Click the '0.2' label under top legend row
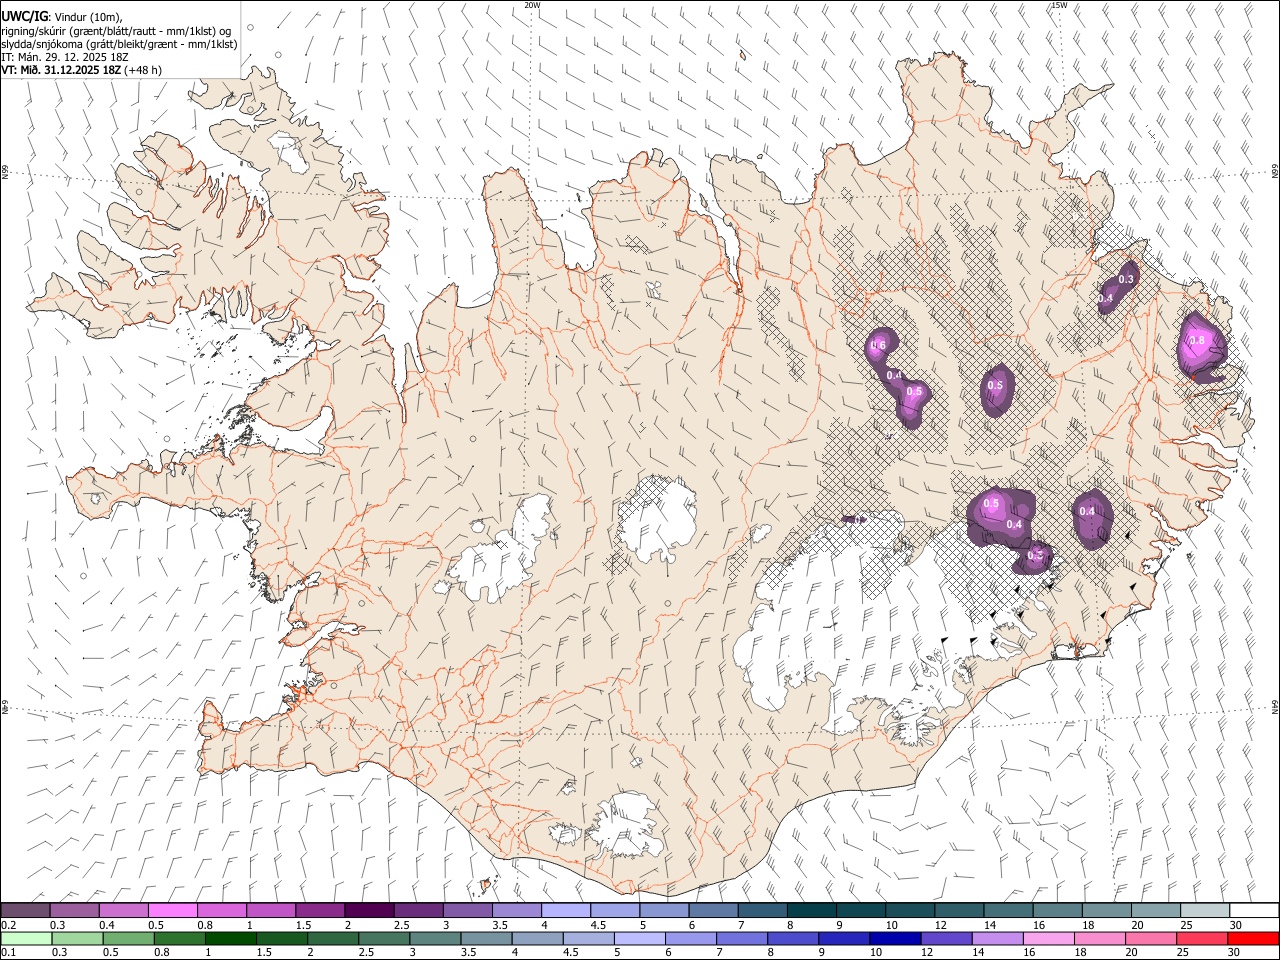Screen dimensions: 1280x960 (9, 925)
